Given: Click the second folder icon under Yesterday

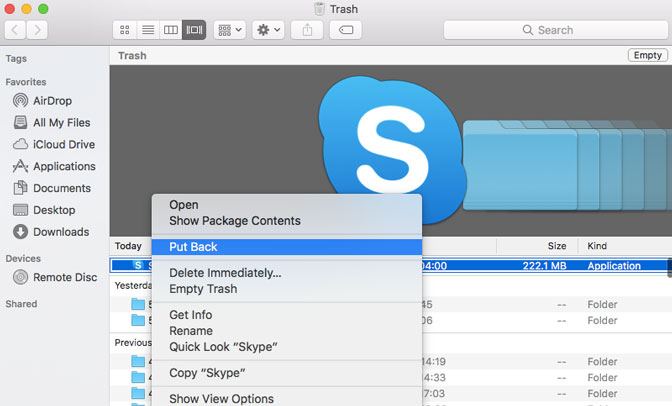Looking at the screenshot, I should pyautogui.click(x=138, y=320).
